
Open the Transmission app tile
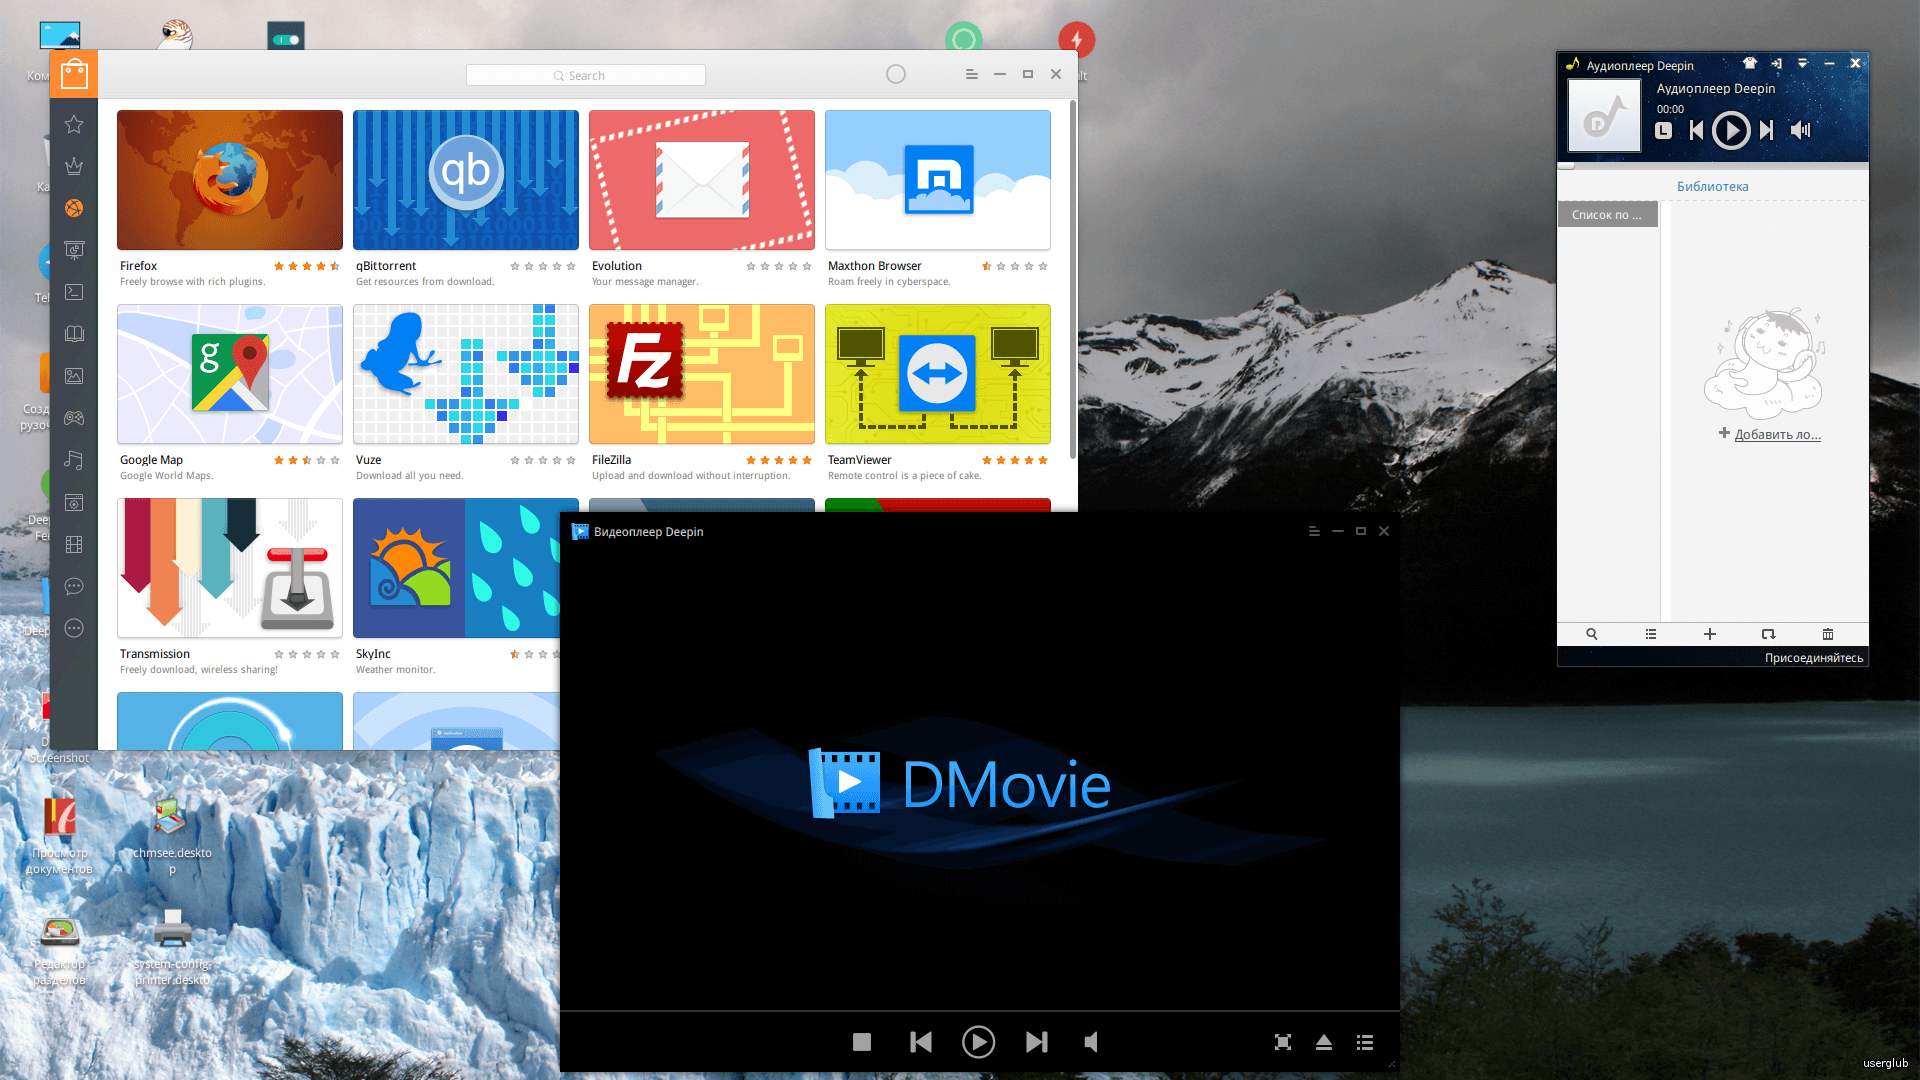coord(230,568)
